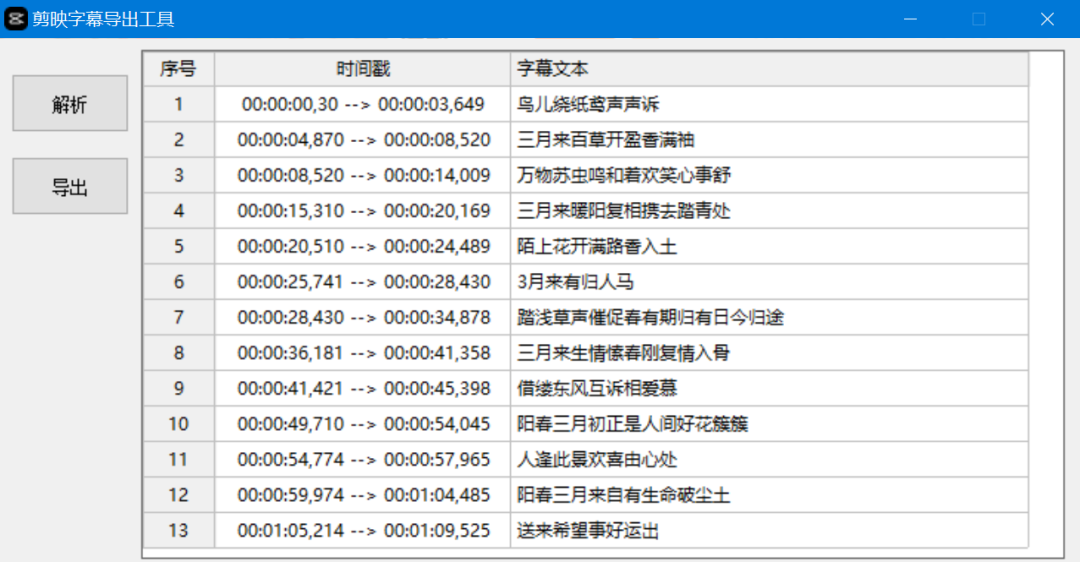
Task: Click timestamp 00:00:00,30 --> 00:00:03,649
Action: tap(363, 104)
